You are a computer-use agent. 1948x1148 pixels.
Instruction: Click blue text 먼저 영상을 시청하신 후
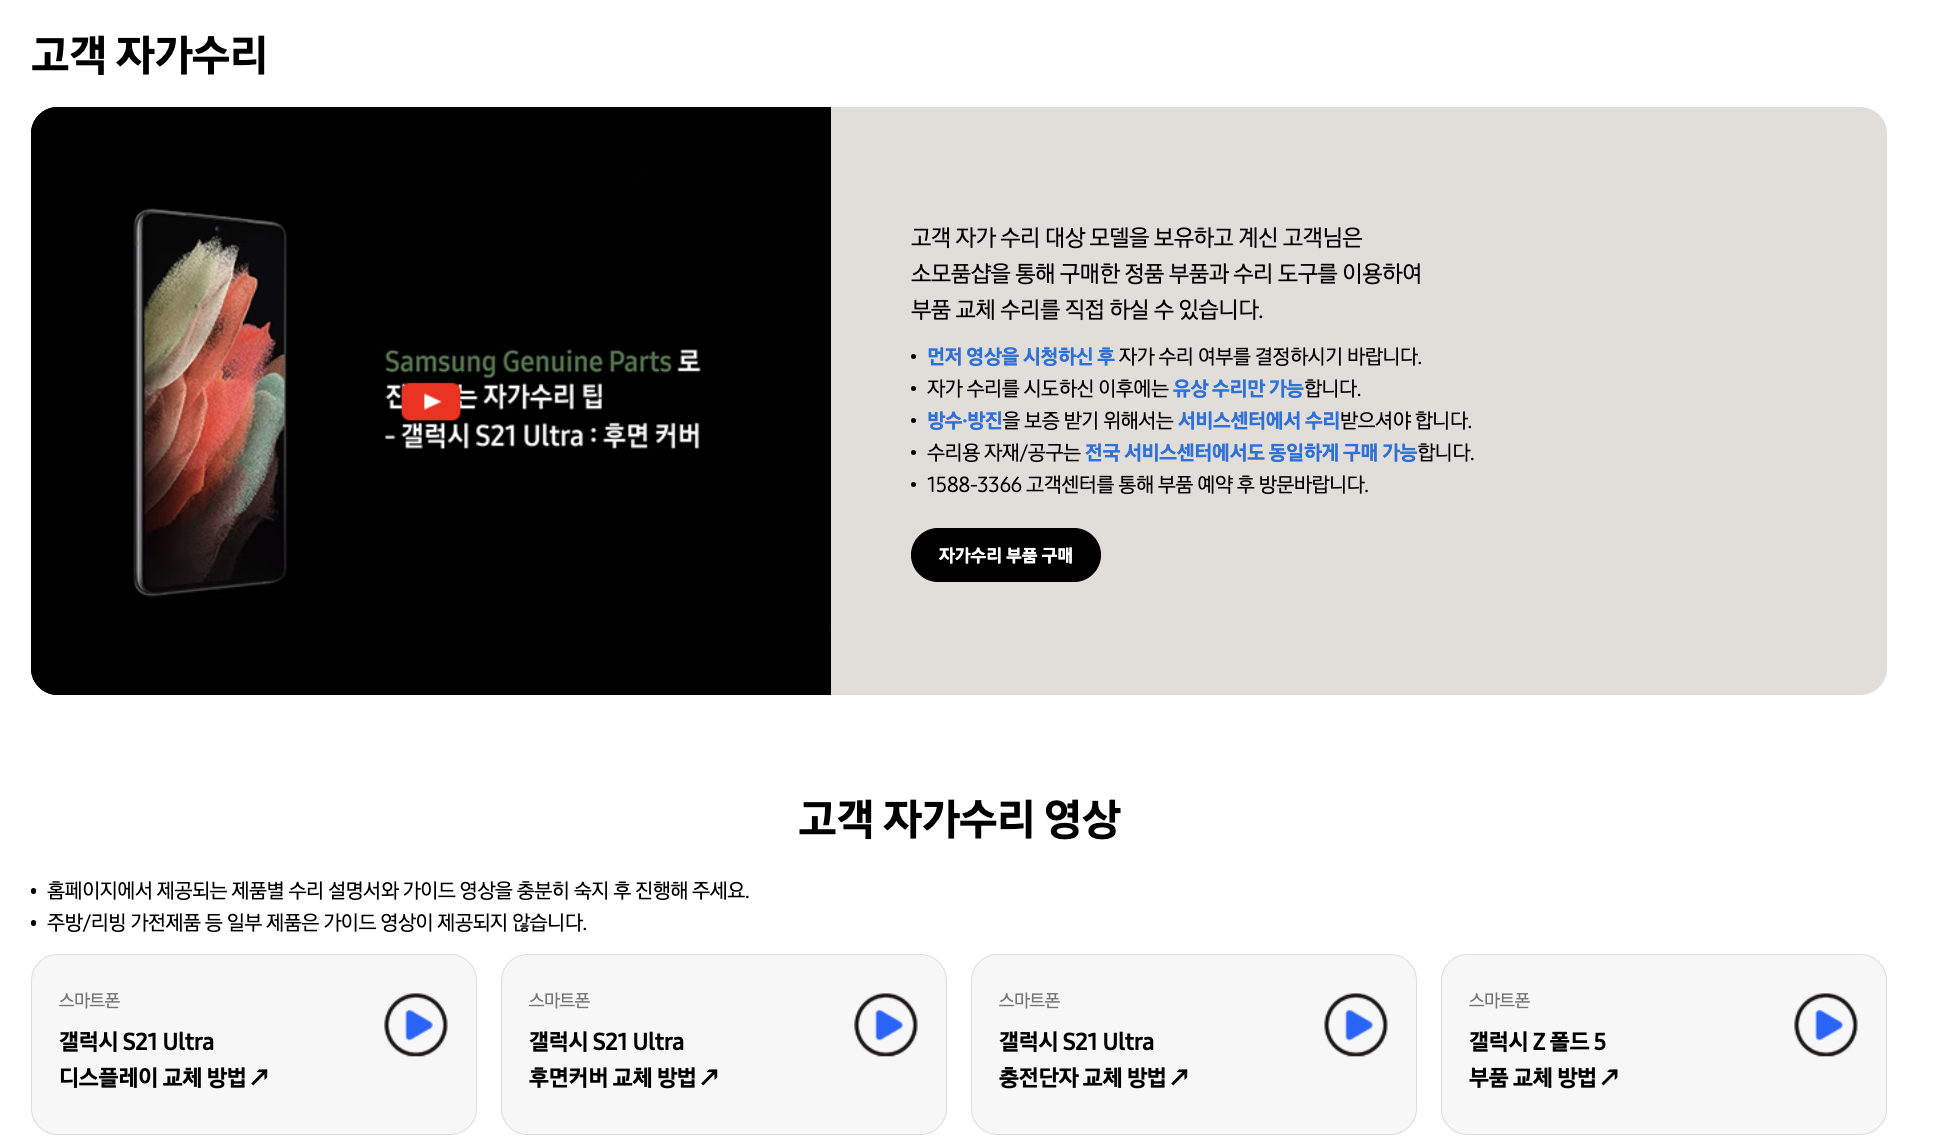click(1020, 356)
